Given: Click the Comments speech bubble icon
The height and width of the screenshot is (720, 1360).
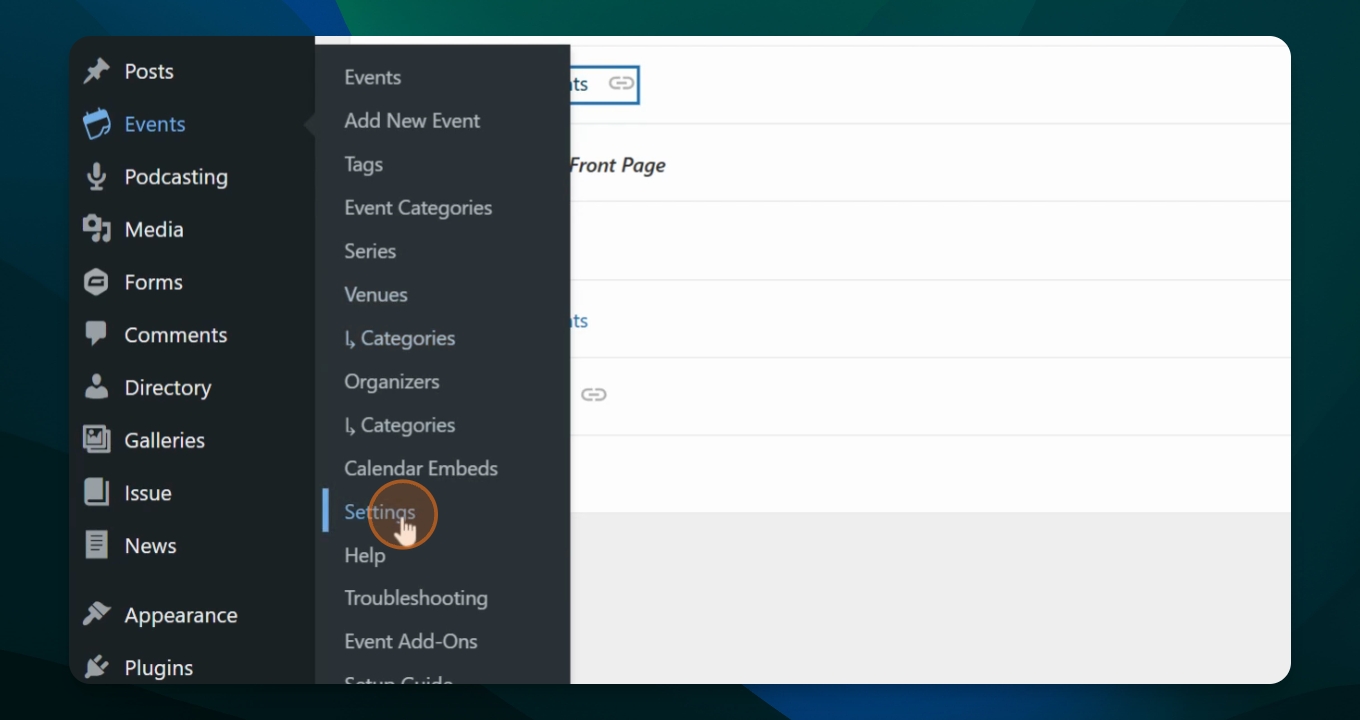Looking at the screenshot, I should [x=97, y=334].
